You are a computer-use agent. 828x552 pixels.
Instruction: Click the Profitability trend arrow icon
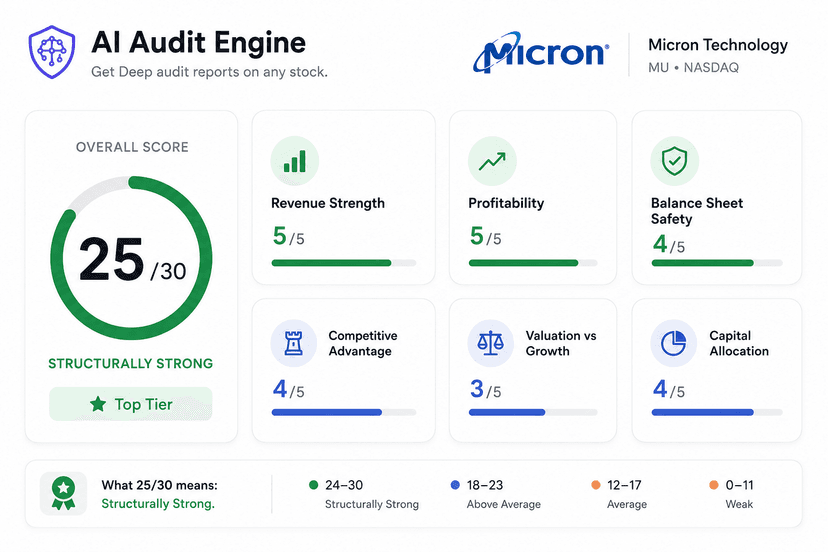pyautogui.click(x=492, y=161)
